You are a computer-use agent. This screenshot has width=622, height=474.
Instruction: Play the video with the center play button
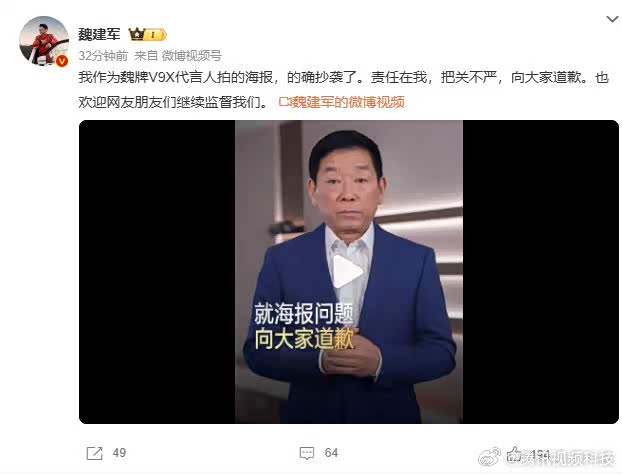[x=348, y=272]
